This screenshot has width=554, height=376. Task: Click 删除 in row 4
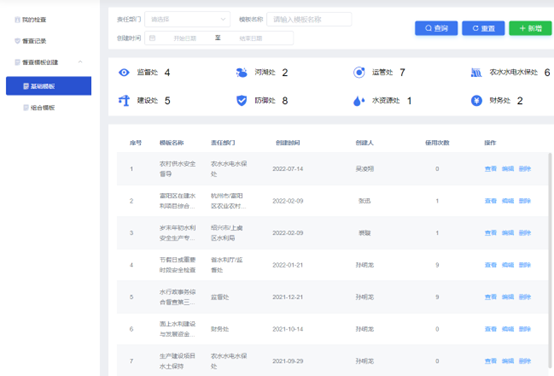coord(525,265)
